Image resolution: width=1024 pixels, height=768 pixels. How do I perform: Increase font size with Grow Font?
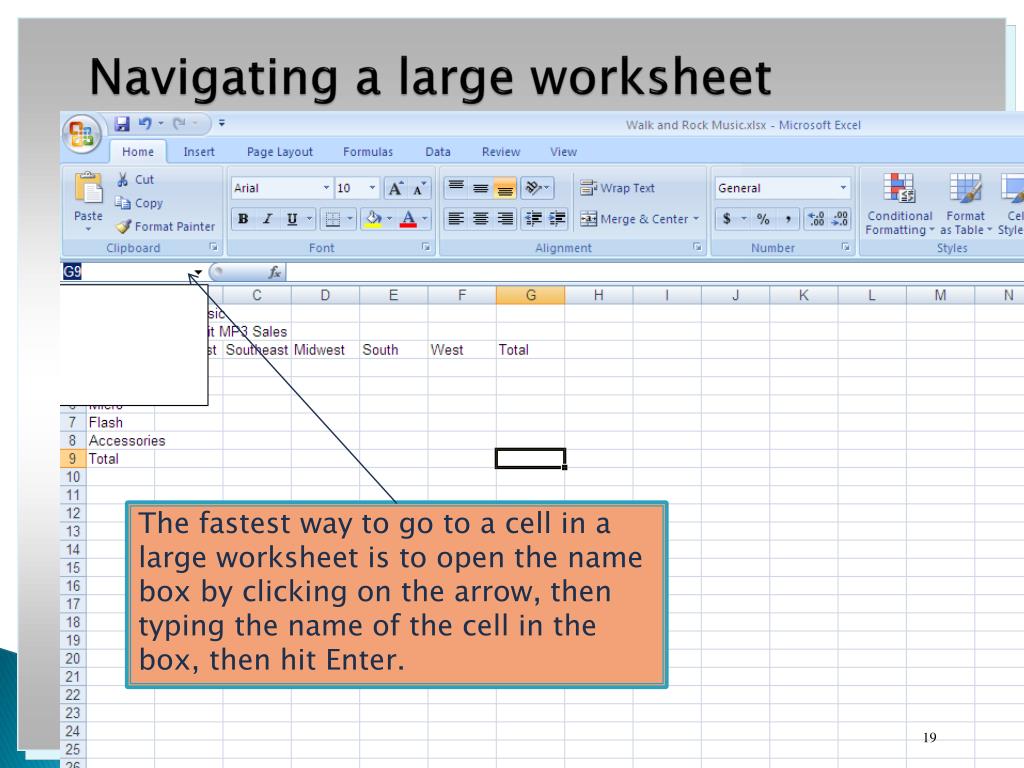coord(396,189)
